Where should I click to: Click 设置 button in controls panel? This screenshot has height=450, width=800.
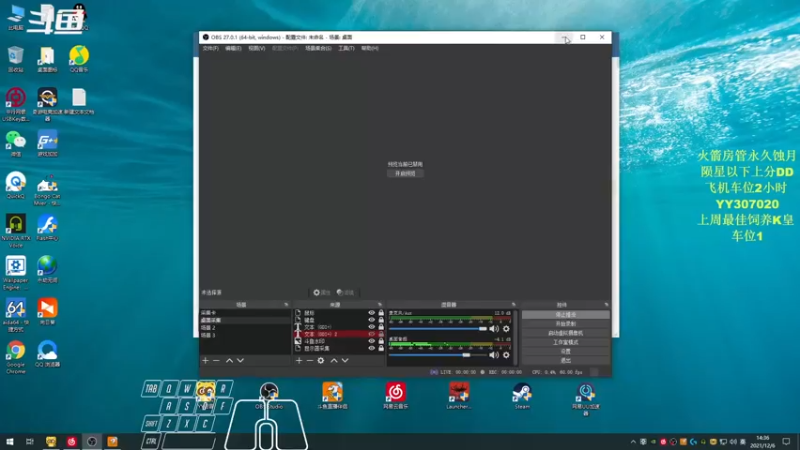[x=565, y=352]
